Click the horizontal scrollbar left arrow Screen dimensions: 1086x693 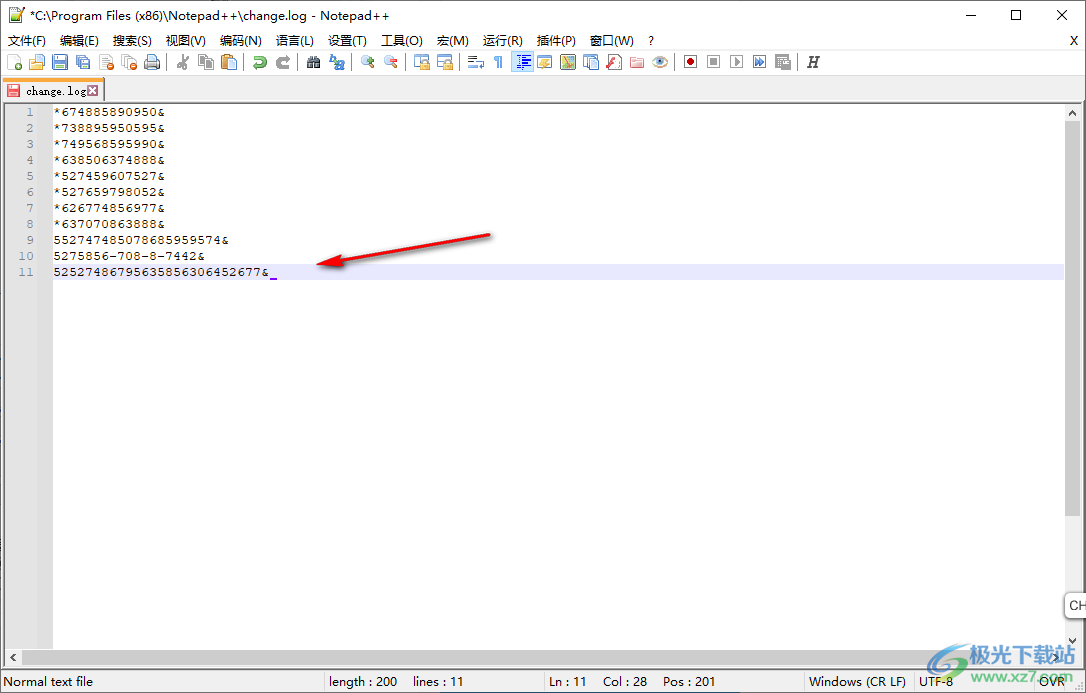(x=13, y=658)
